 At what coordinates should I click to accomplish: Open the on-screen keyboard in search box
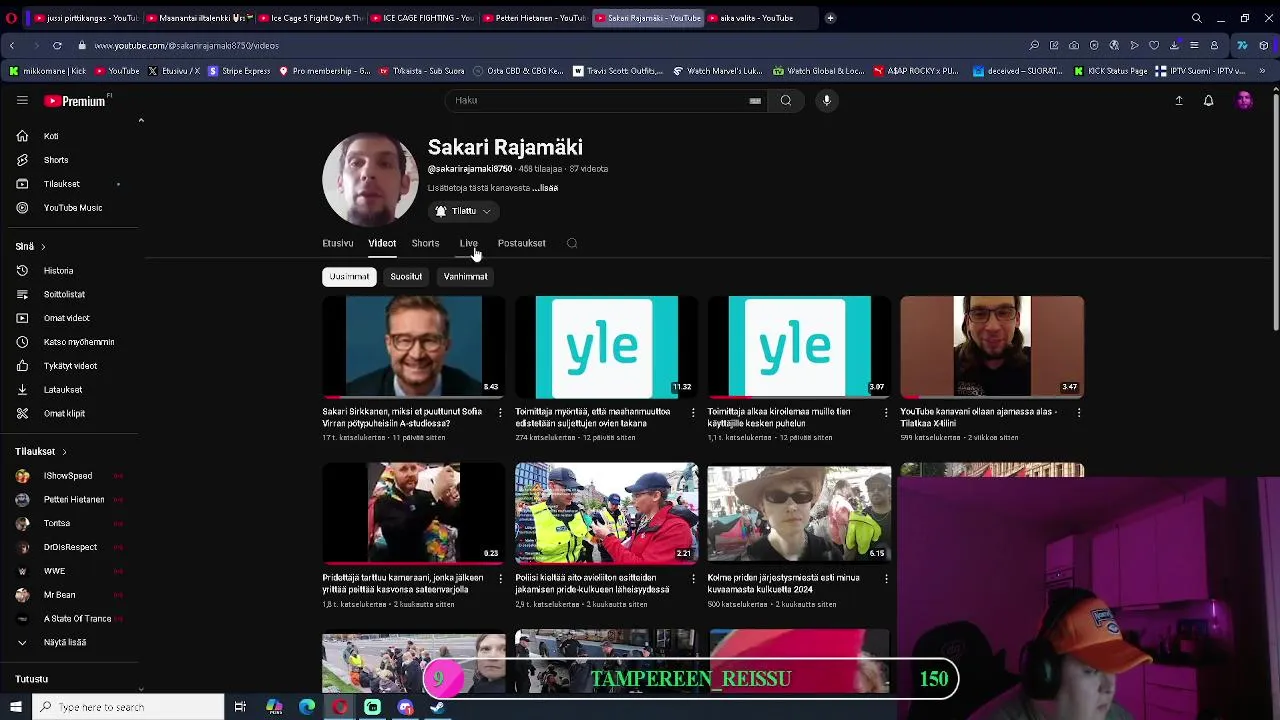(x=755, y=100)
